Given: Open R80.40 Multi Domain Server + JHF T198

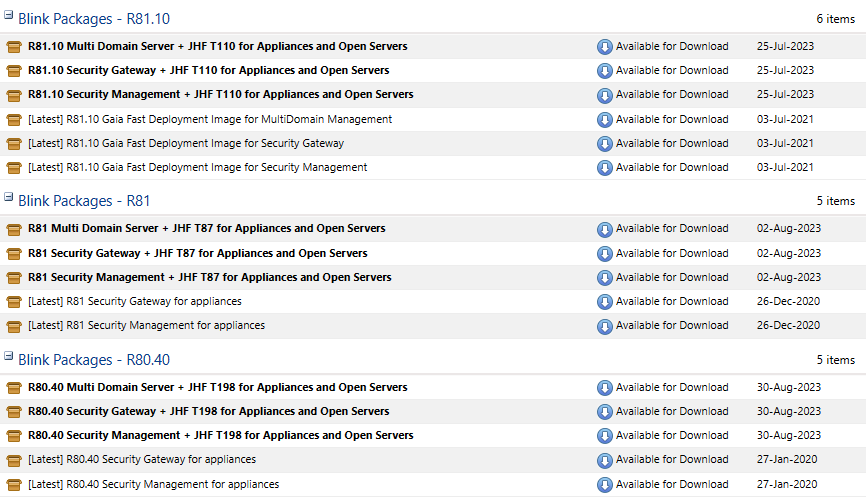Looking at the screenshot, I should coord(217,388).
